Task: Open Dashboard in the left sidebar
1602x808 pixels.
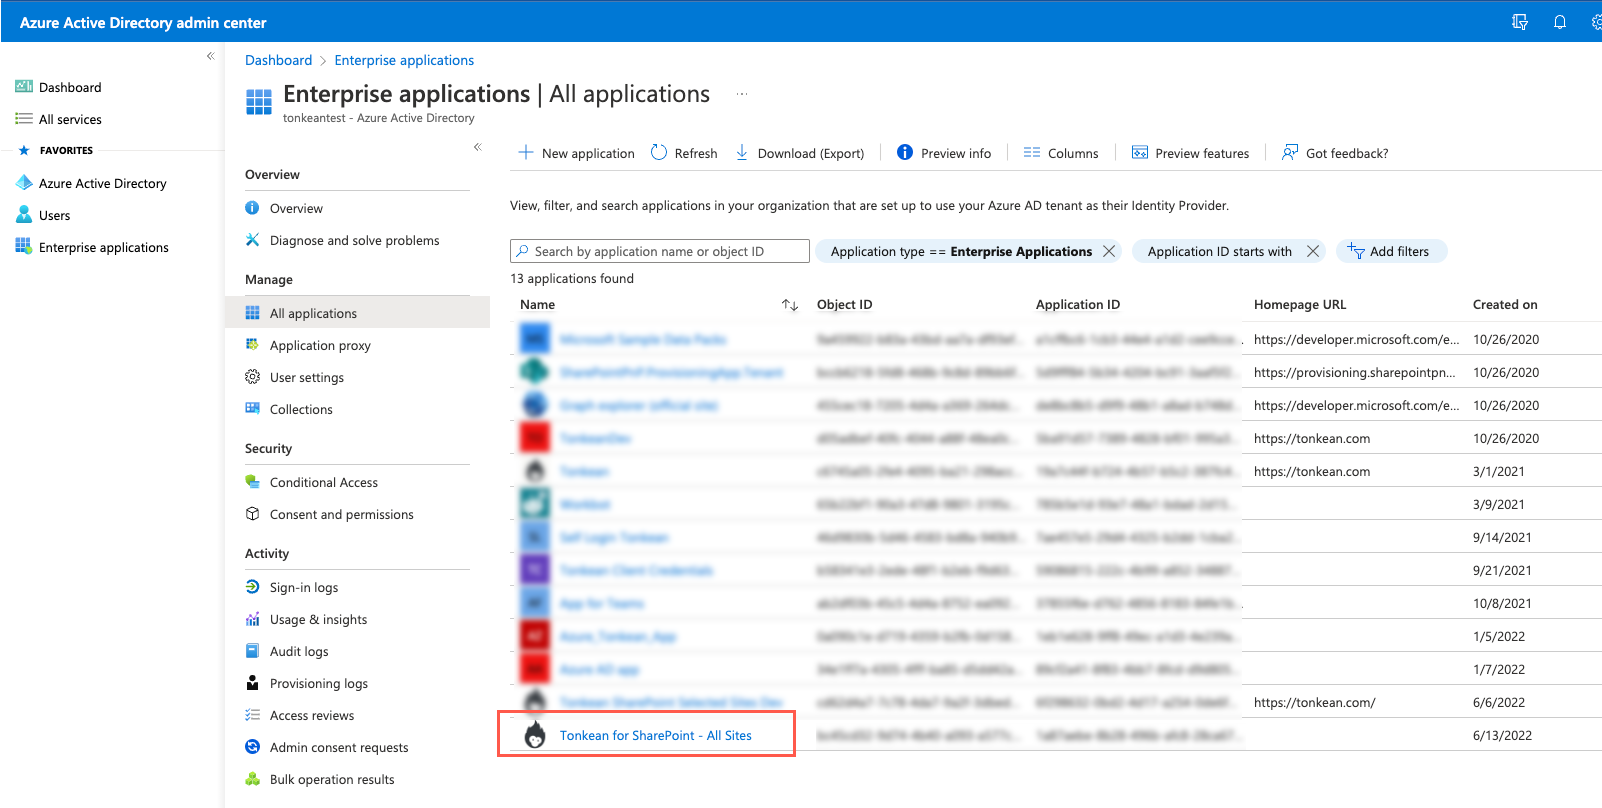Action: point(70,87)
